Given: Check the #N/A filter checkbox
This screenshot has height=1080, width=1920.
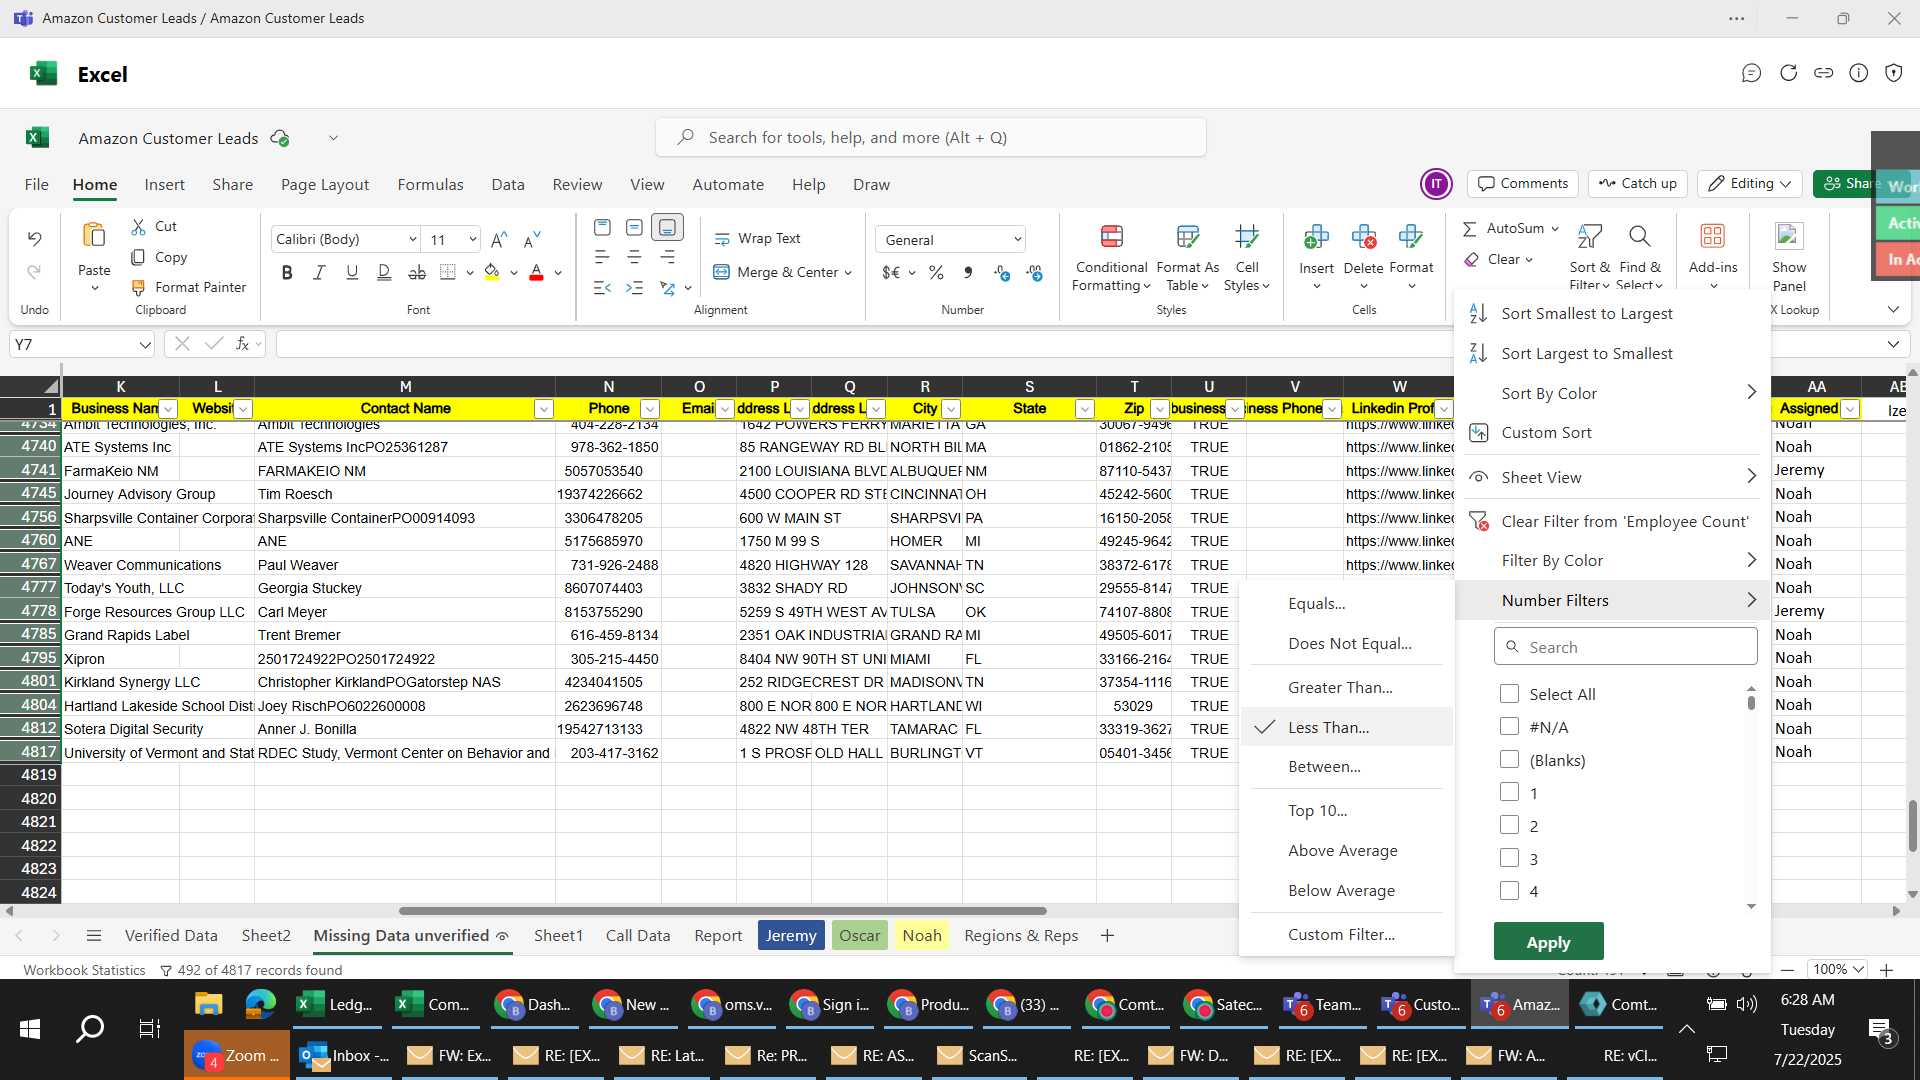Looking at the screenshot, I should pos(1509,727).
